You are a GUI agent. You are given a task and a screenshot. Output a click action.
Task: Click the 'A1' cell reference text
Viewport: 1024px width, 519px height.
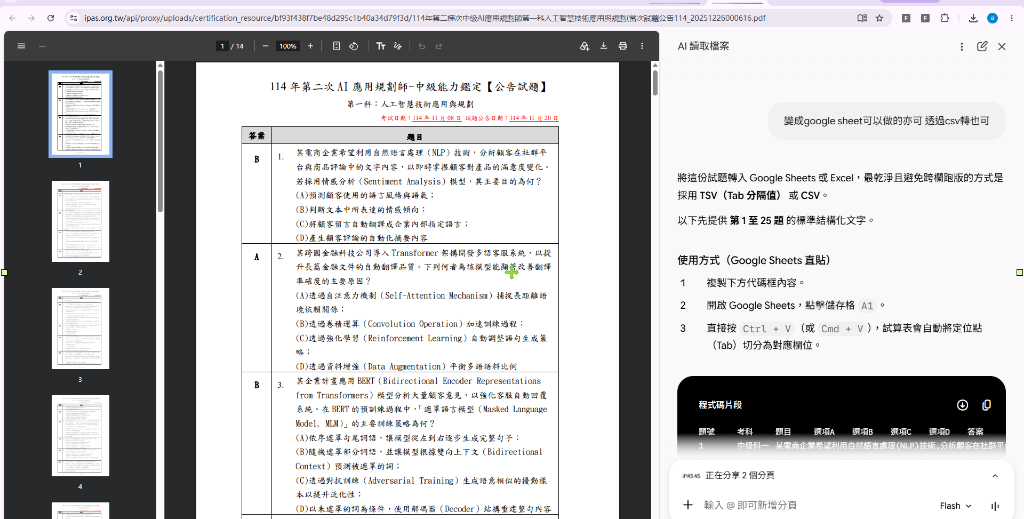click(x=867, y=306)
